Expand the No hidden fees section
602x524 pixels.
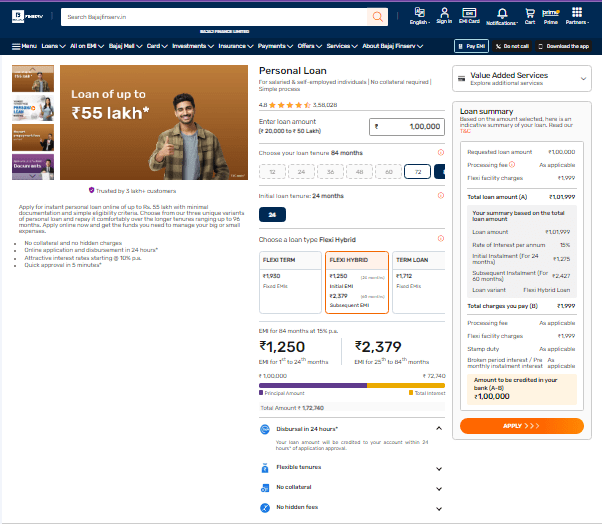click(439, 507)
